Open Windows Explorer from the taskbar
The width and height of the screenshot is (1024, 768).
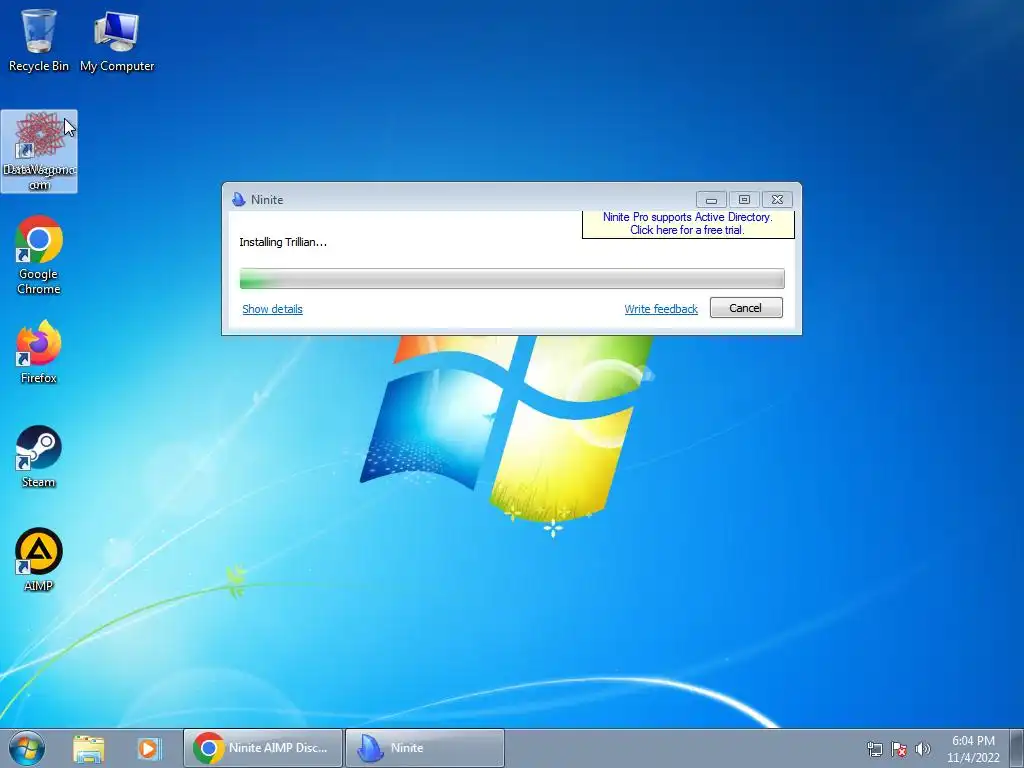point(88,748)
